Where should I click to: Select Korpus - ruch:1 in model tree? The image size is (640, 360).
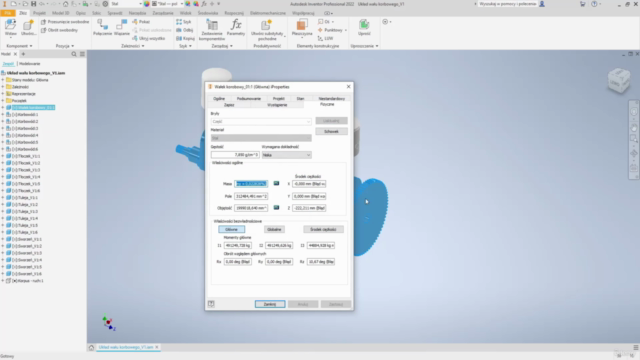pyautogui.click(x=27, y=281)
